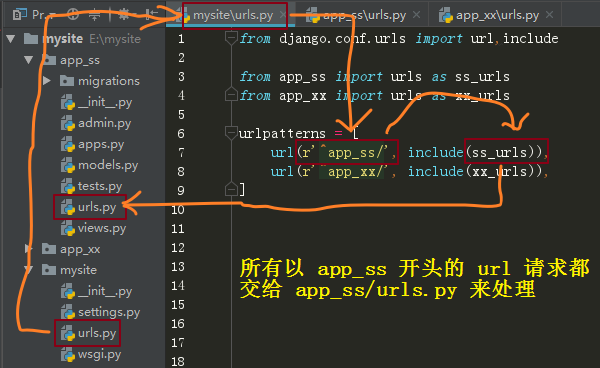
Task: Close the app_xx\urls.py tab
Action: (x=549, y=15)
